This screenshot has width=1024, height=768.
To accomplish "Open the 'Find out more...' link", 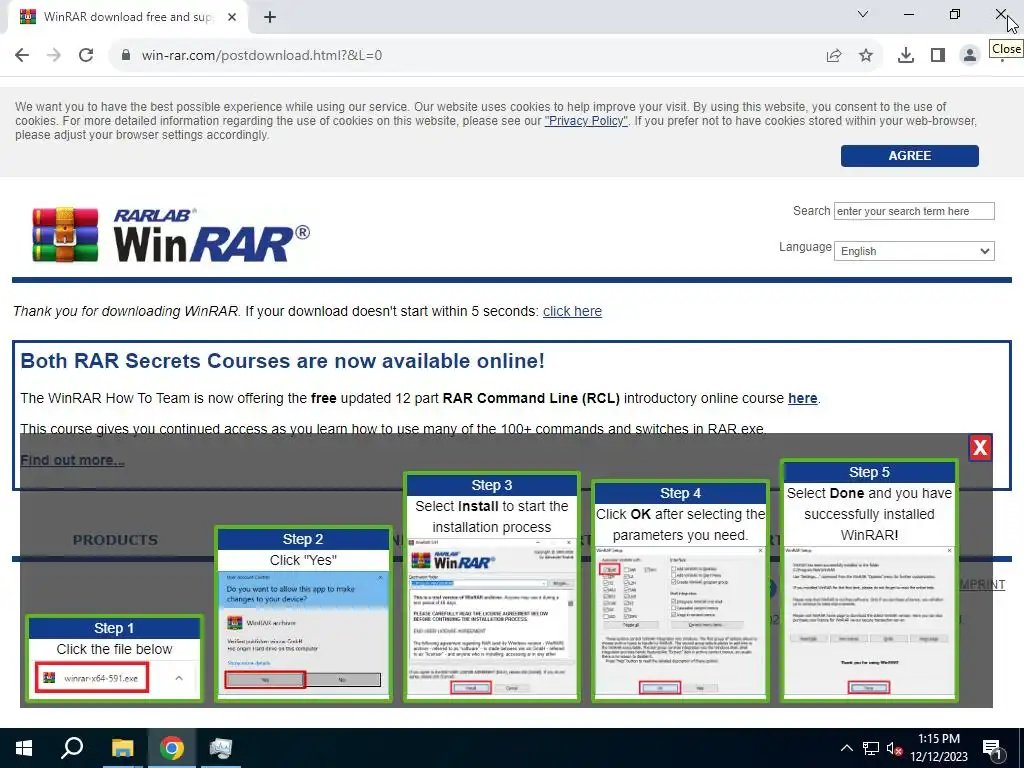I will point(72,460).
